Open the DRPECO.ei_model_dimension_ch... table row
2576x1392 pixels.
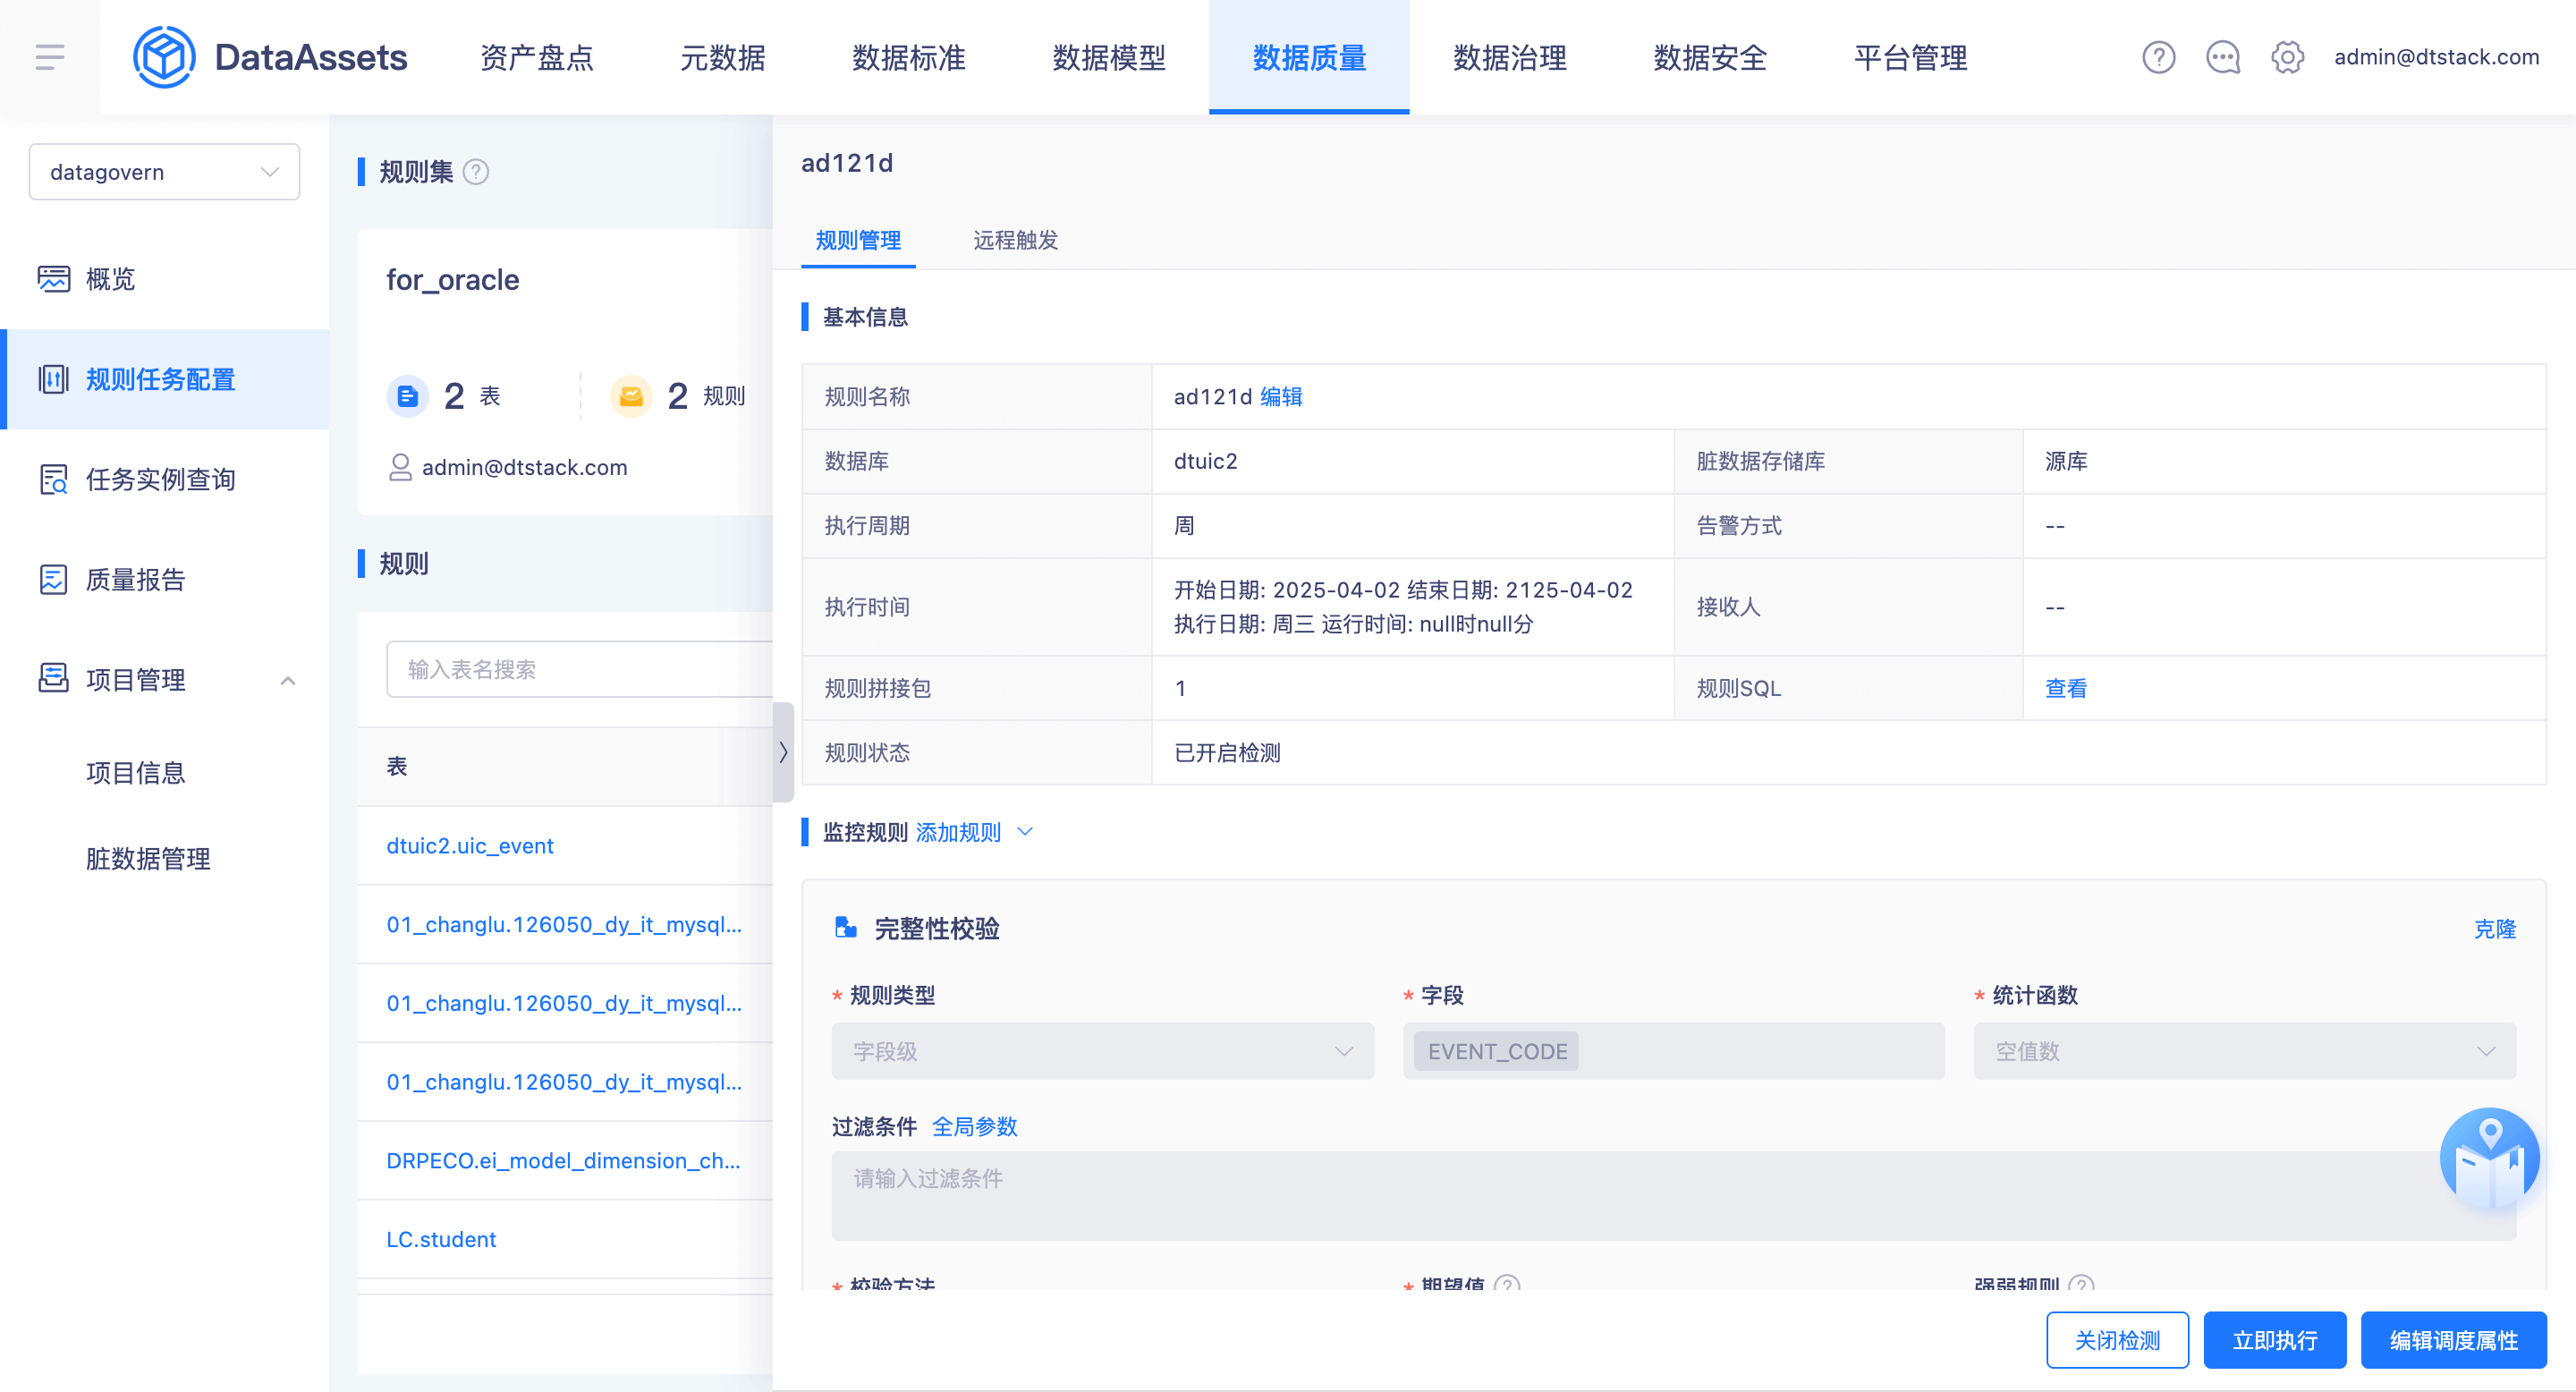564,1160
